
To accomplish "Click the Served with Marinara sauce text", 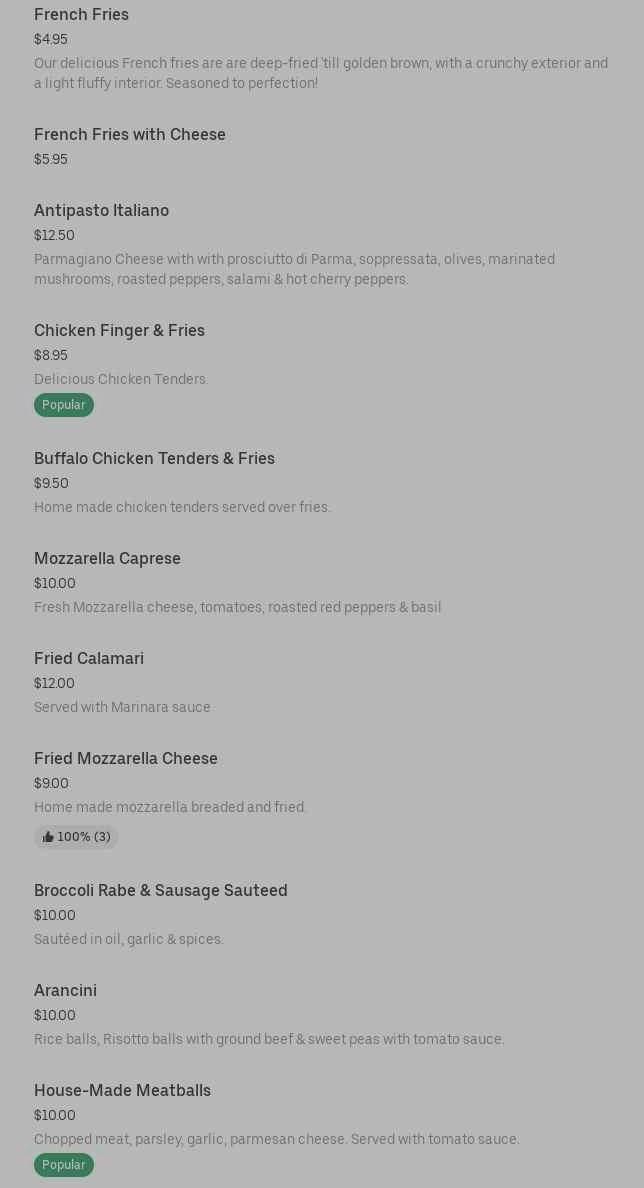I will coord(122,707).
